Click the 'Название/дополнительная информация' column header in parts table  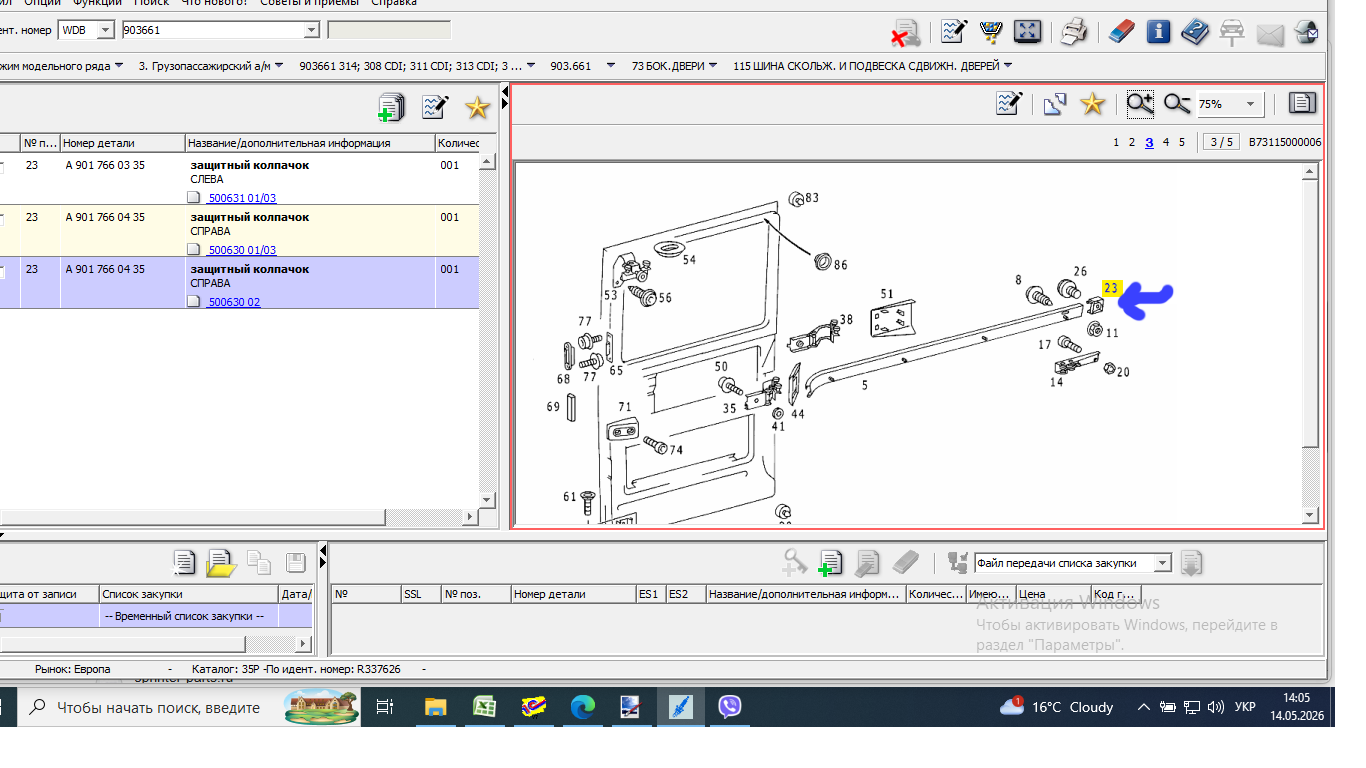311,143
